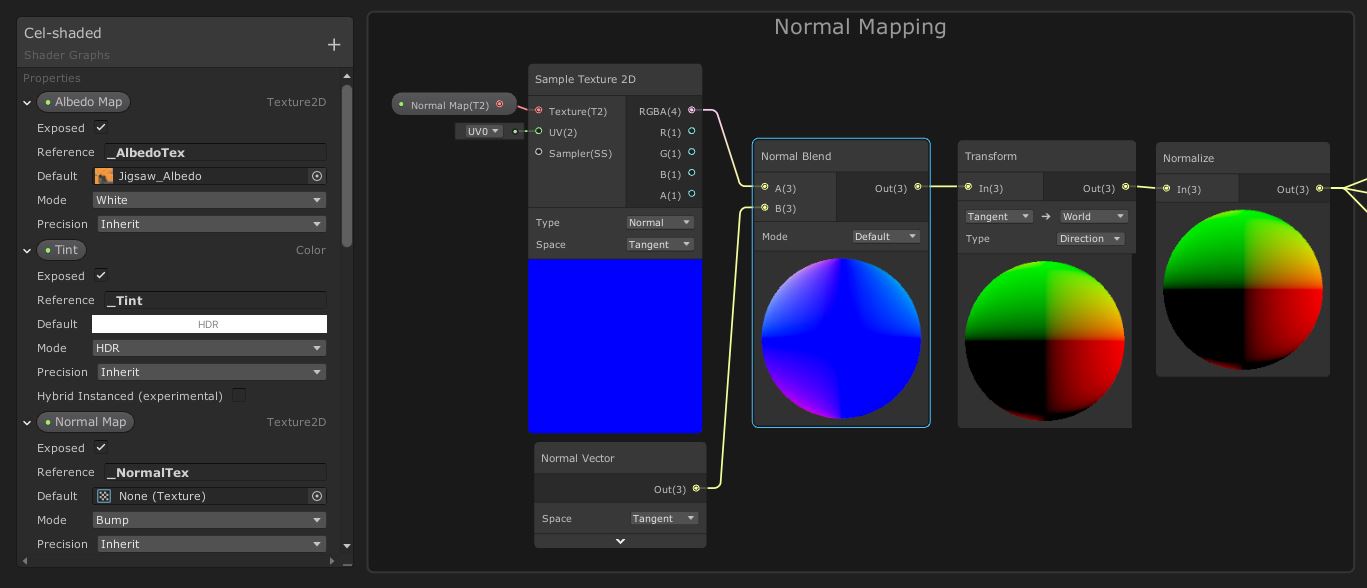Toggle Exposed for the Normal Map property

point(100,448)
